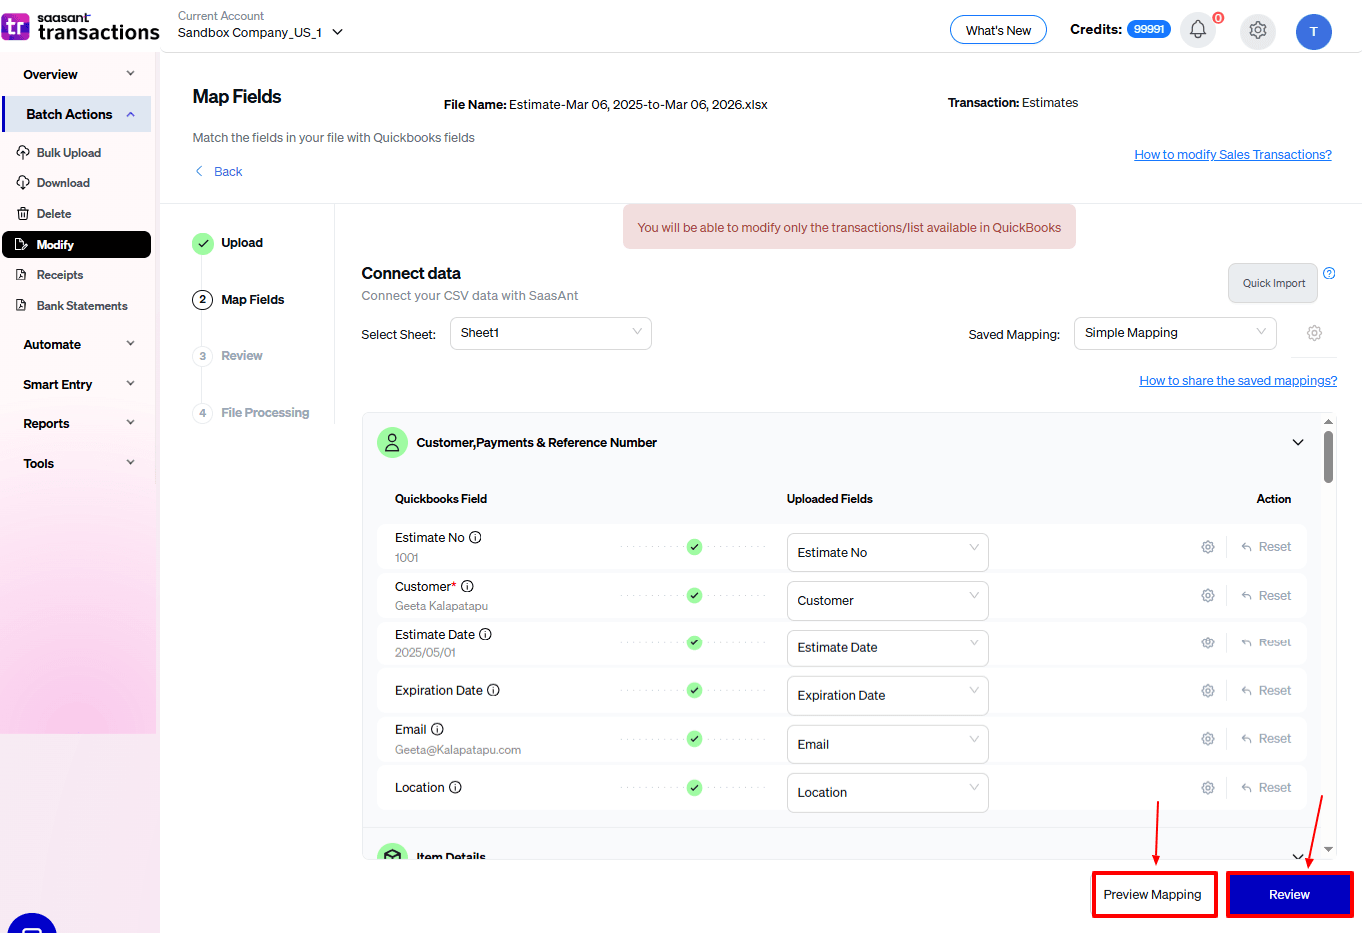Open the gear icon for the Customer row

1207,596
